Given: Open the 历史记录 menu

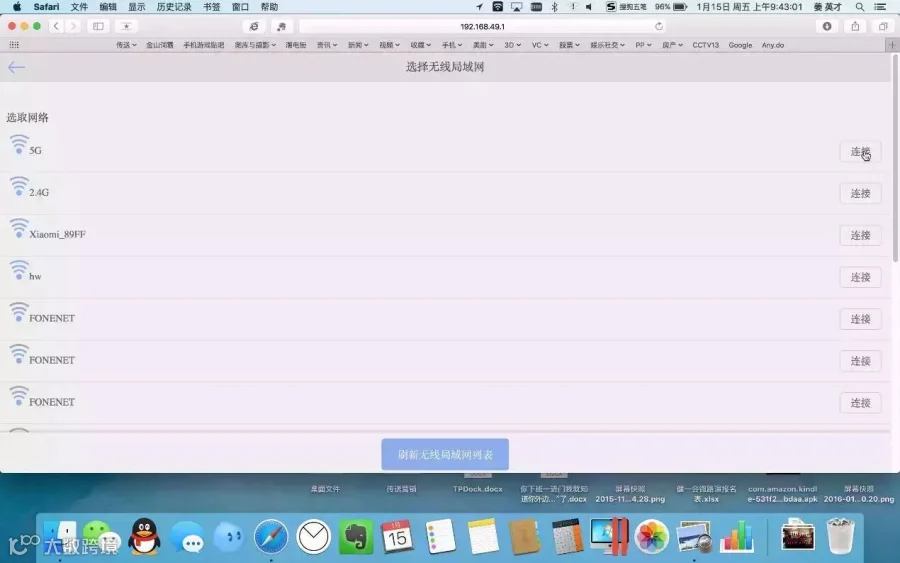Looking at the screenshot, I should 174,7.
